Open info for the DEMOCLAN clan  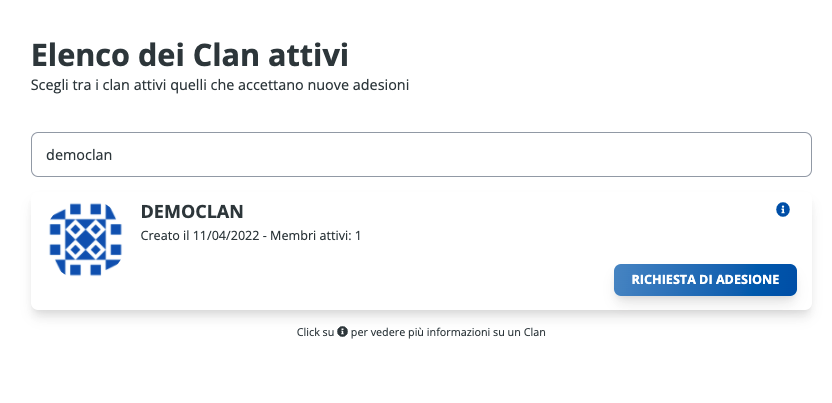point(783,210)
